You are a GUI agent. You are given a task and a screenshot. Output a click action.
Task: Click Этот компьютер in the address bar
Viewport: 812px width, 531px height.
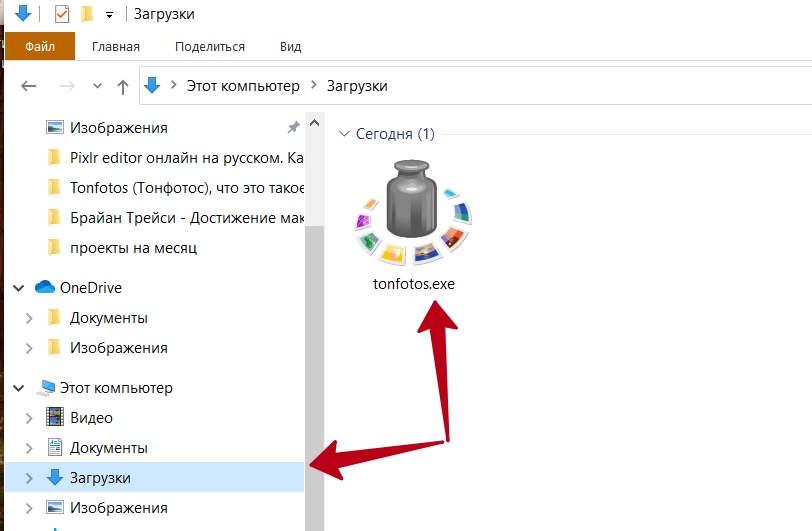[x=243, y=86]
